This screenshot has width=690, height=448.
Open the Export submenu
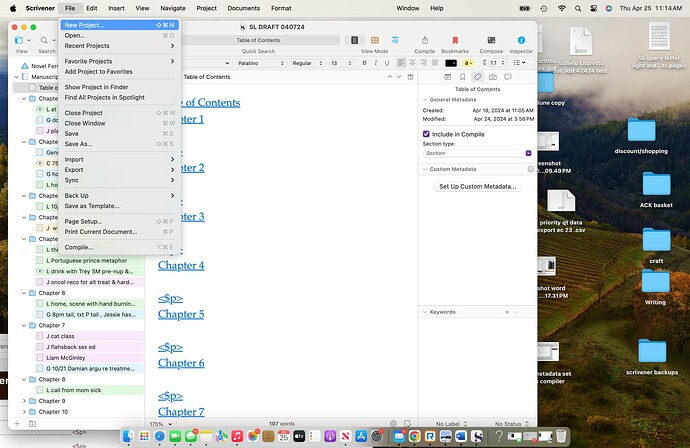pyautogui.click(x=119, y=170)
